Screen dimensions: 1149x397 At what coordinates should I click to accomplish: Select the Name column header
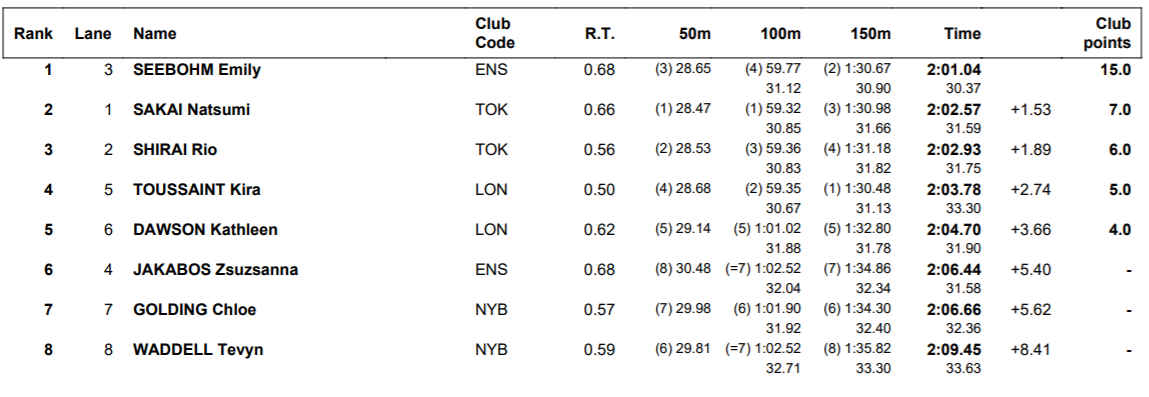(155, 34)
